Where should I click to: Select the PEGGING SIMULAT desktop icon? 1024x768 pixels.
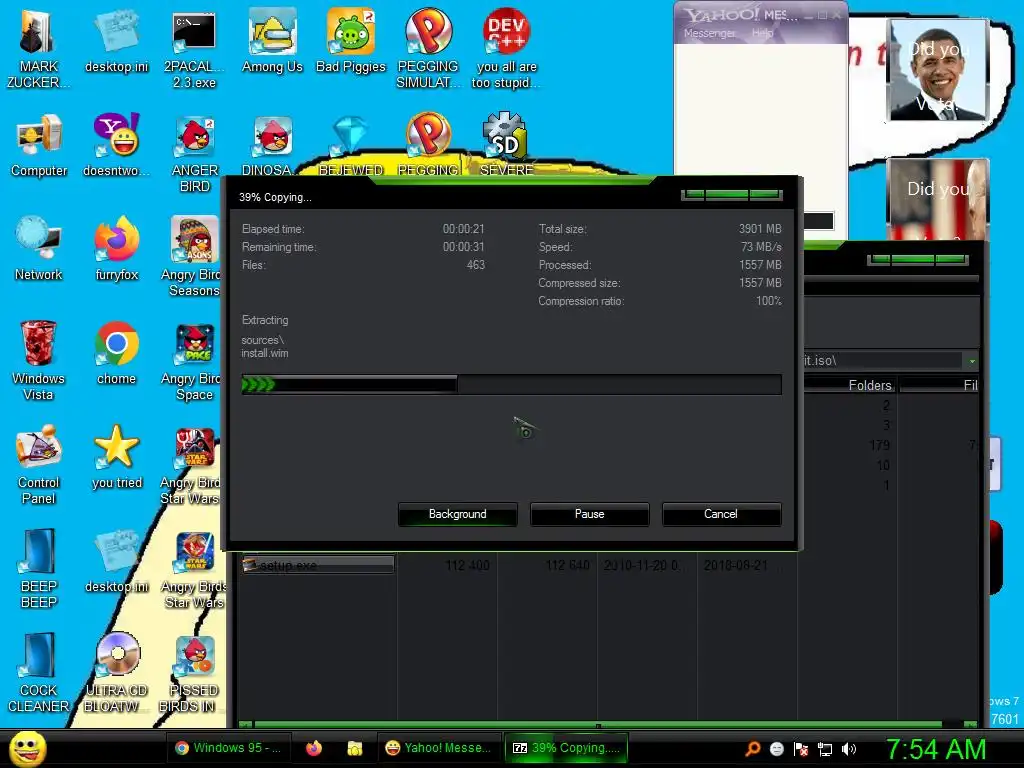point(428,49)
